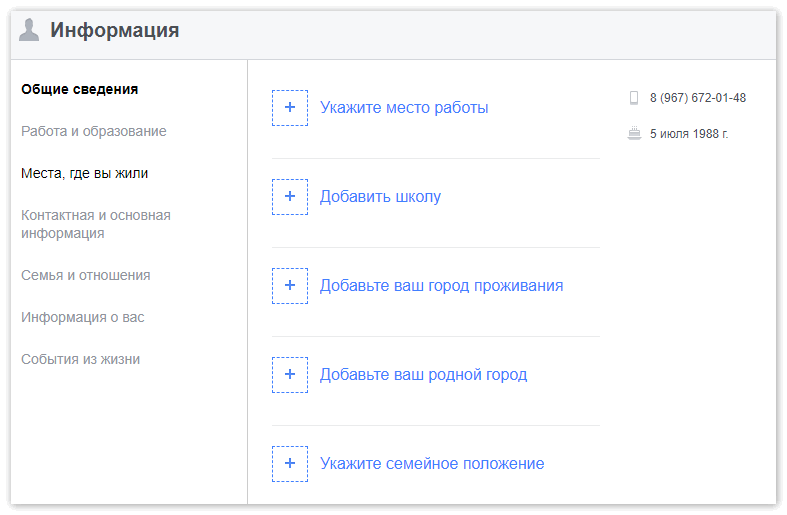Viewport: 787px width, 515px height.
Task: Click the plus icon beside Укажите место работы
Action: pos(290,107)
